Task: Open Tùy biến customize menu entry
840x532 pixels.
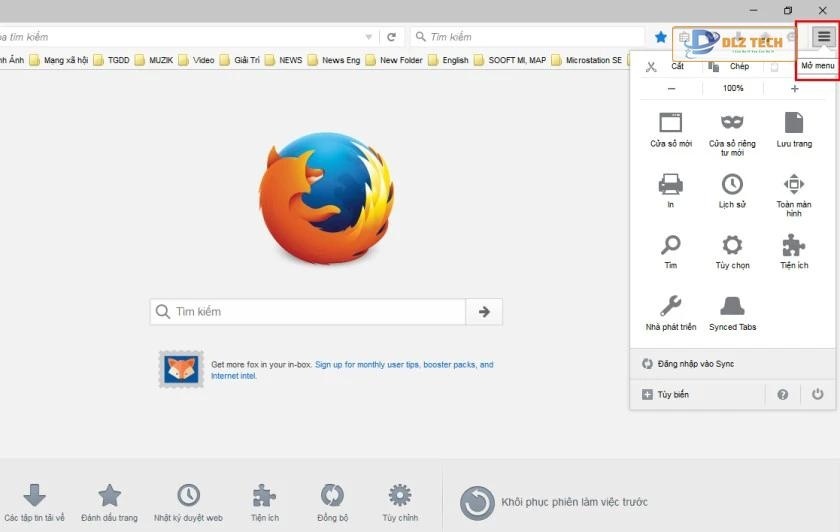Action: click(x=672, y=395)
